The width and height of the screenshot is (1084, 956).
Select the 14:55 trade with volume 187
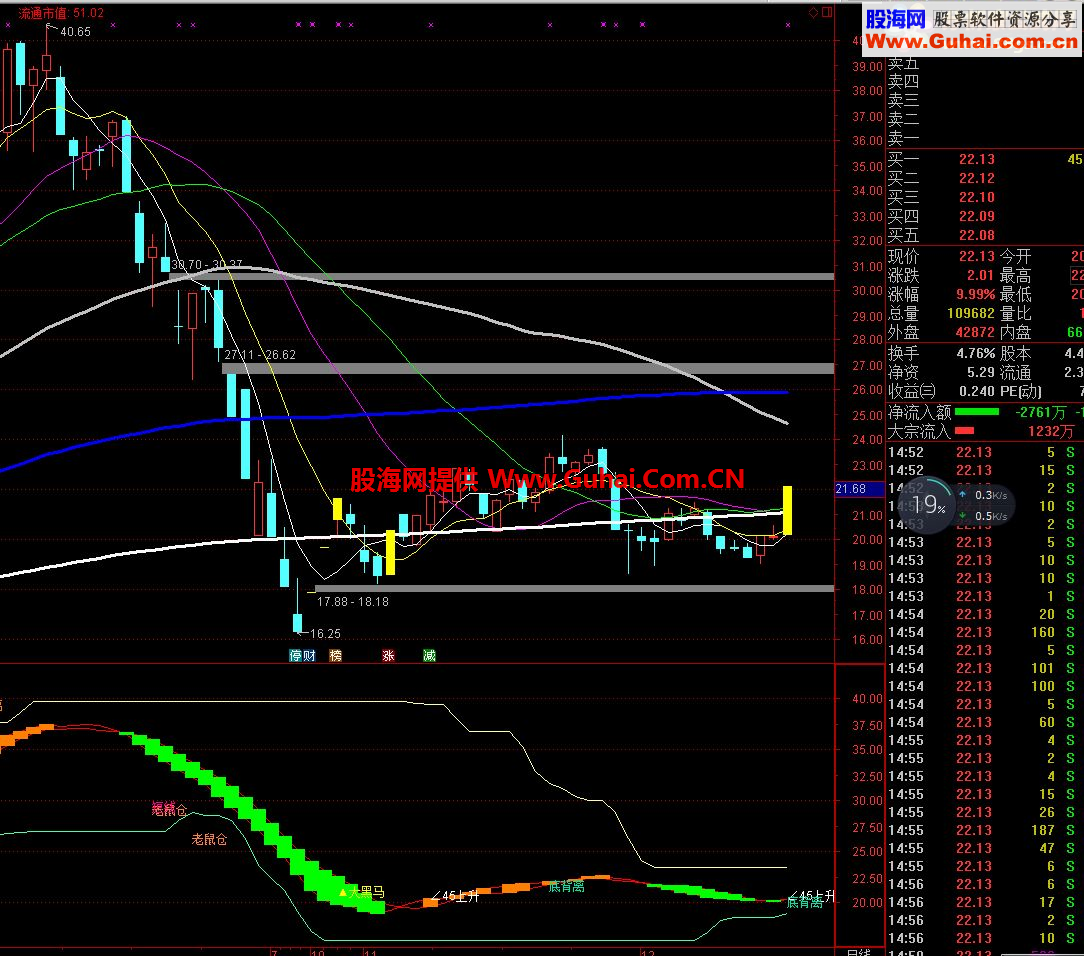(985, 830)
